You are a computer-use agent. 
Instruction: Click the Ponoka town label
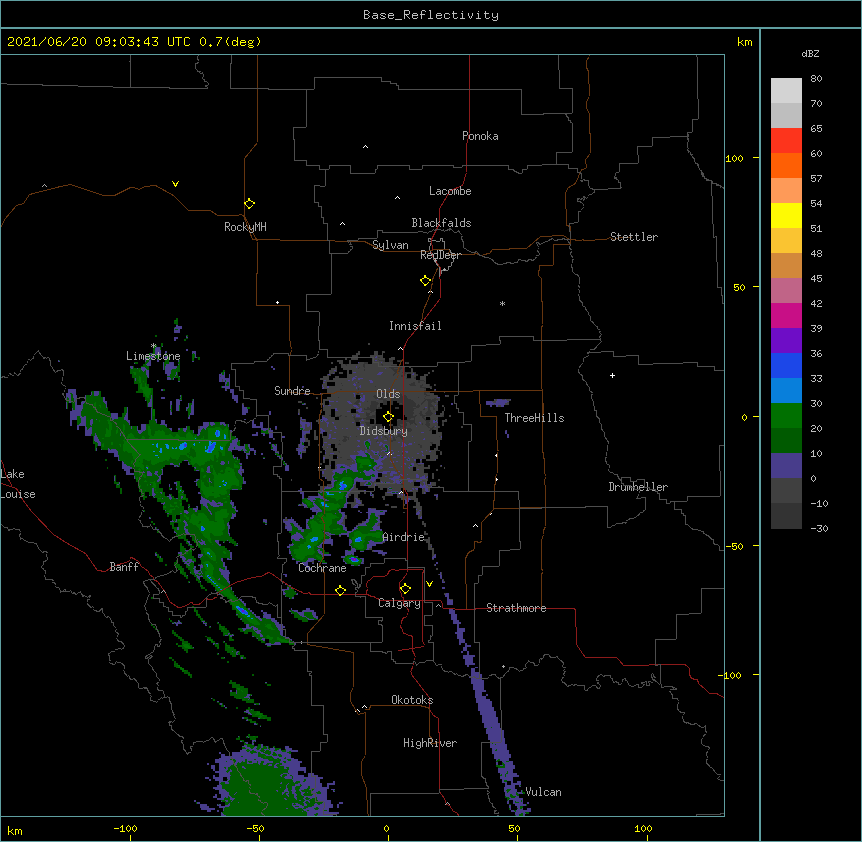point(480,136)
